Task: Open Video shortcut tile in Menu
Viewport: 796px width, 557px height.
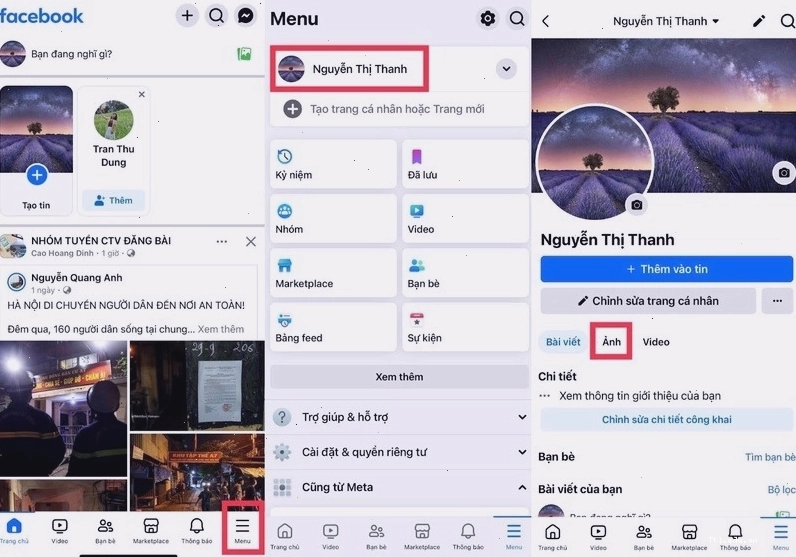Action: click(x=466, y=218)
